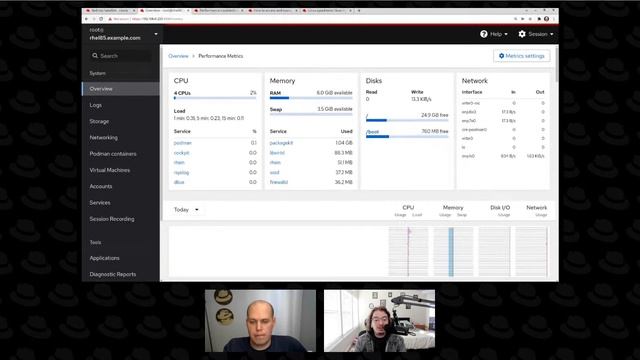Open the dbus service link in CPU card
The height and width of the screenshot is (360, 640).
[x=179, y=182]
